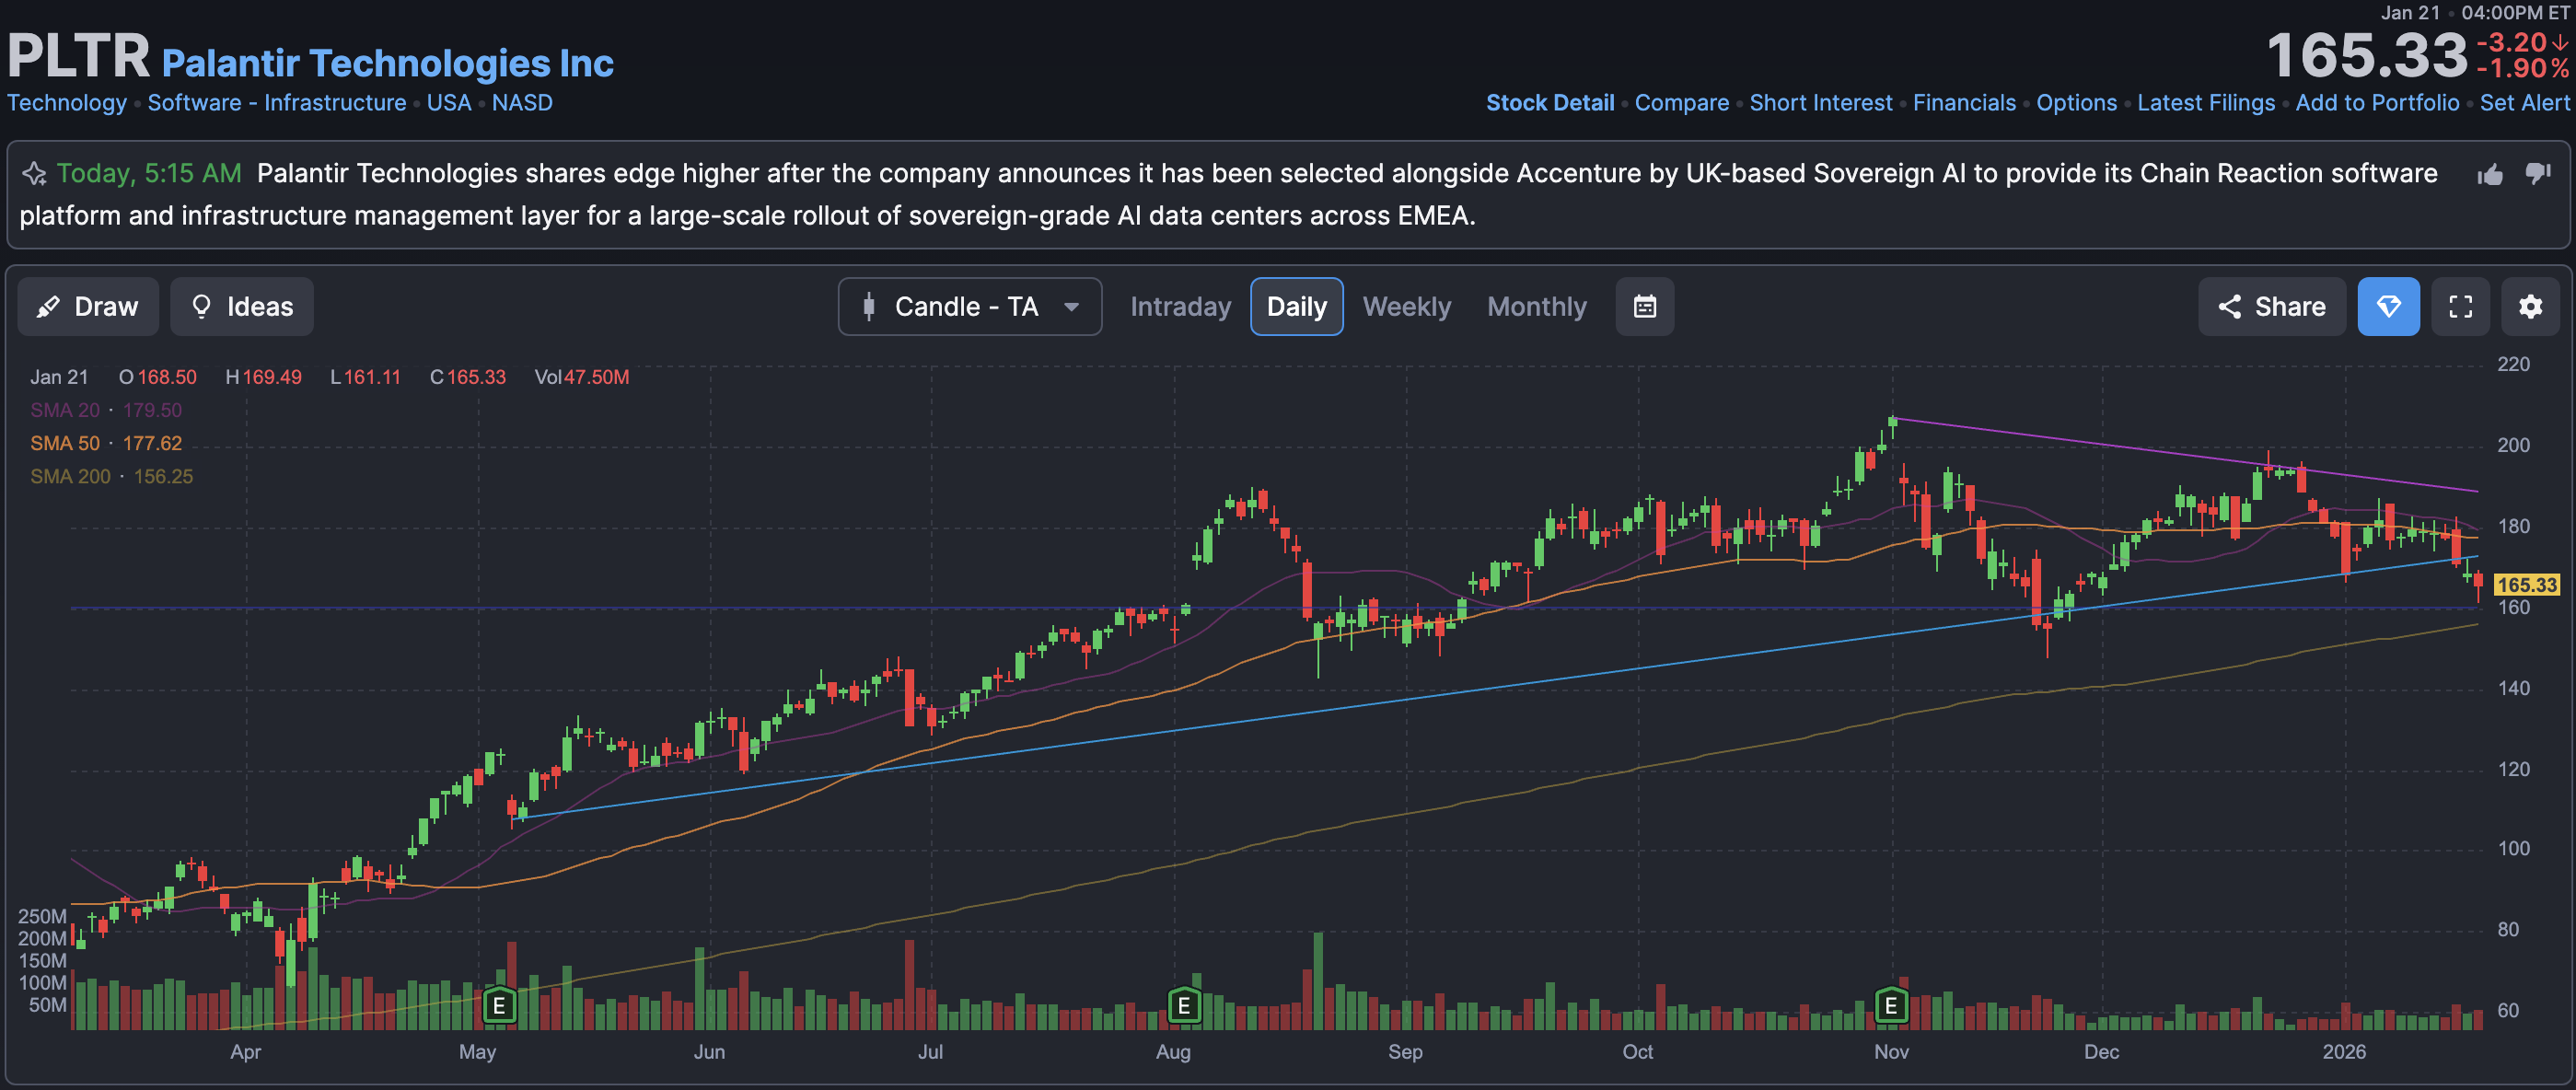Toggle the Draw tool button

pos(88,306)
